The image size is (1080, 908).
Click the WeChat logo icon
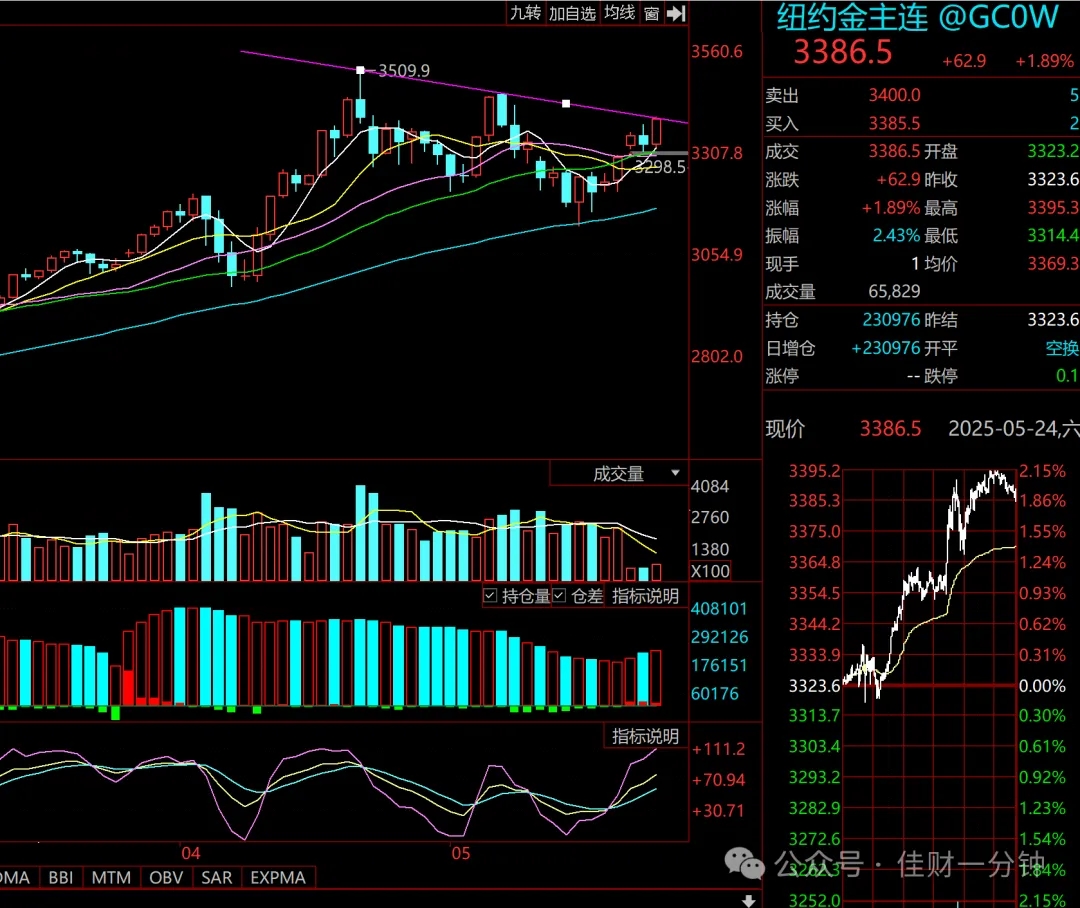745,863
